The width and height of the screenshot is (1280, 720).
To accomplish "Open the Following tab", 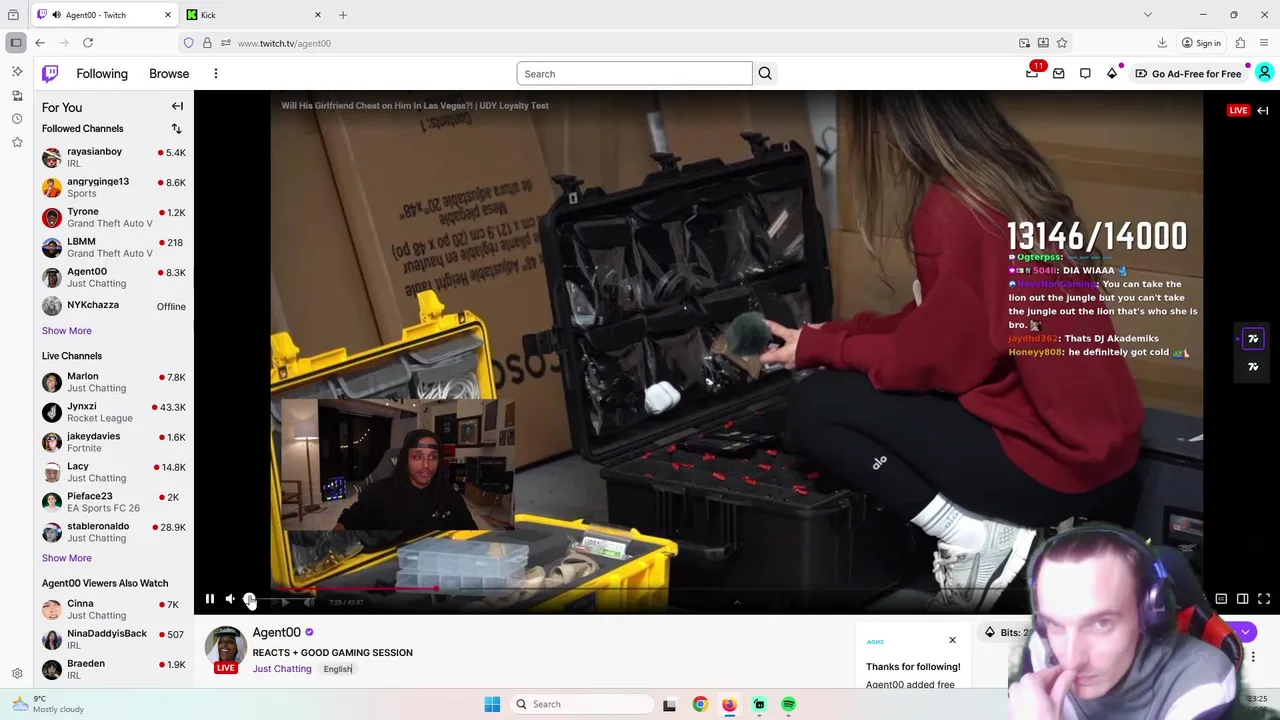I will point(102,73).
